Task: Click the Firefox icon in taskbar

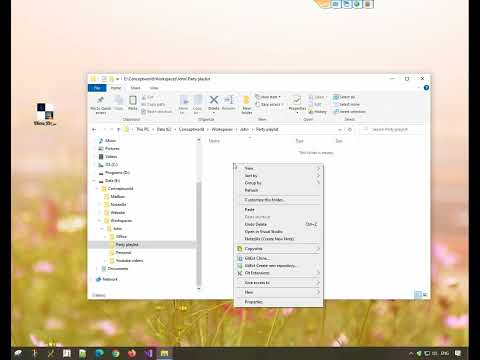Action: click(x=132, y=353)
